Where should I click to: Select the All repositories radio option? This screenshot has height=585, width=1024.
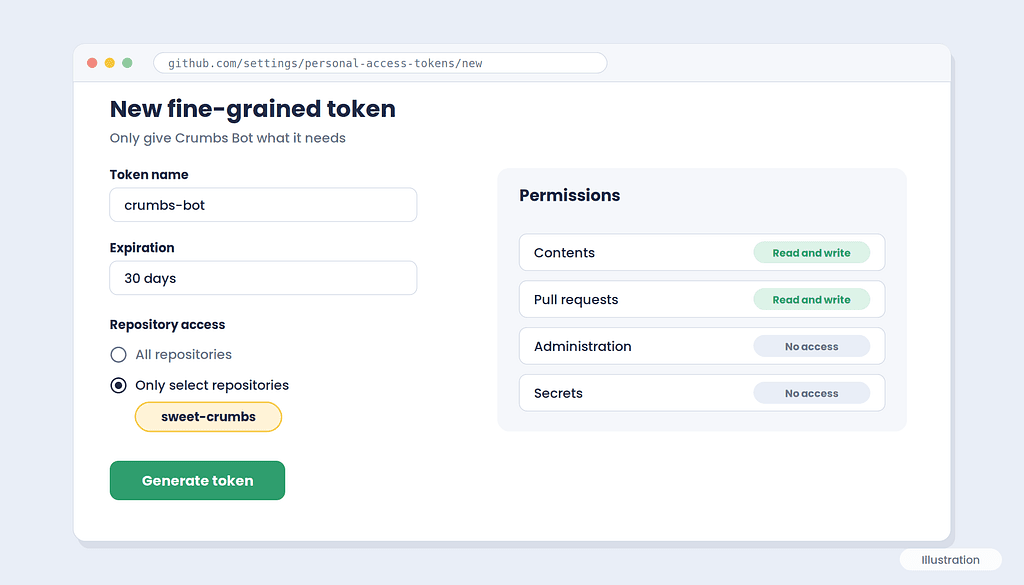coord(118,355)
